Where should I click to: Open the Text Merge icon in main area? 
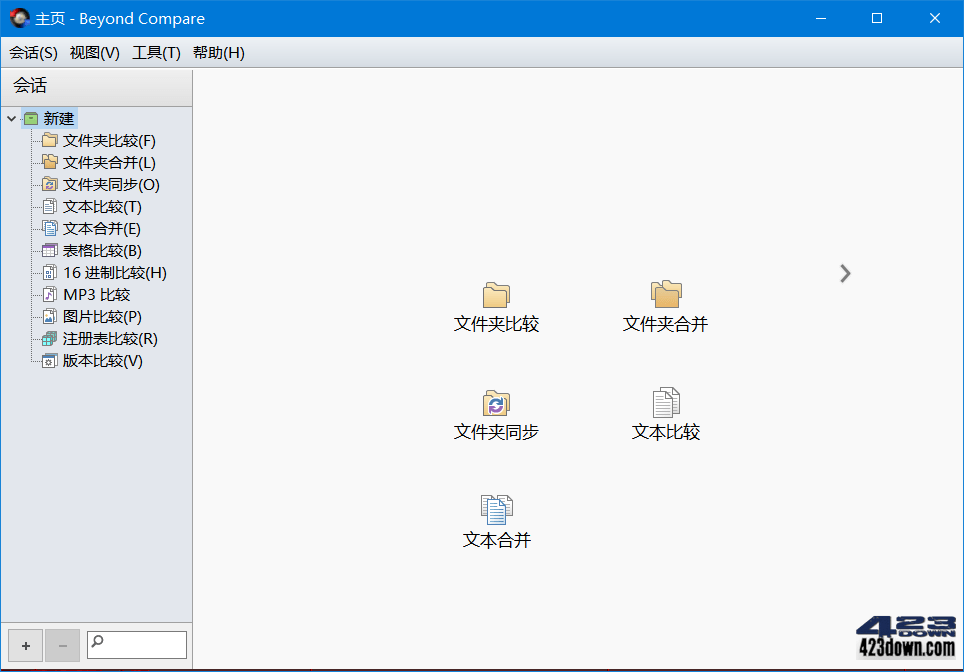coord(496,520)
